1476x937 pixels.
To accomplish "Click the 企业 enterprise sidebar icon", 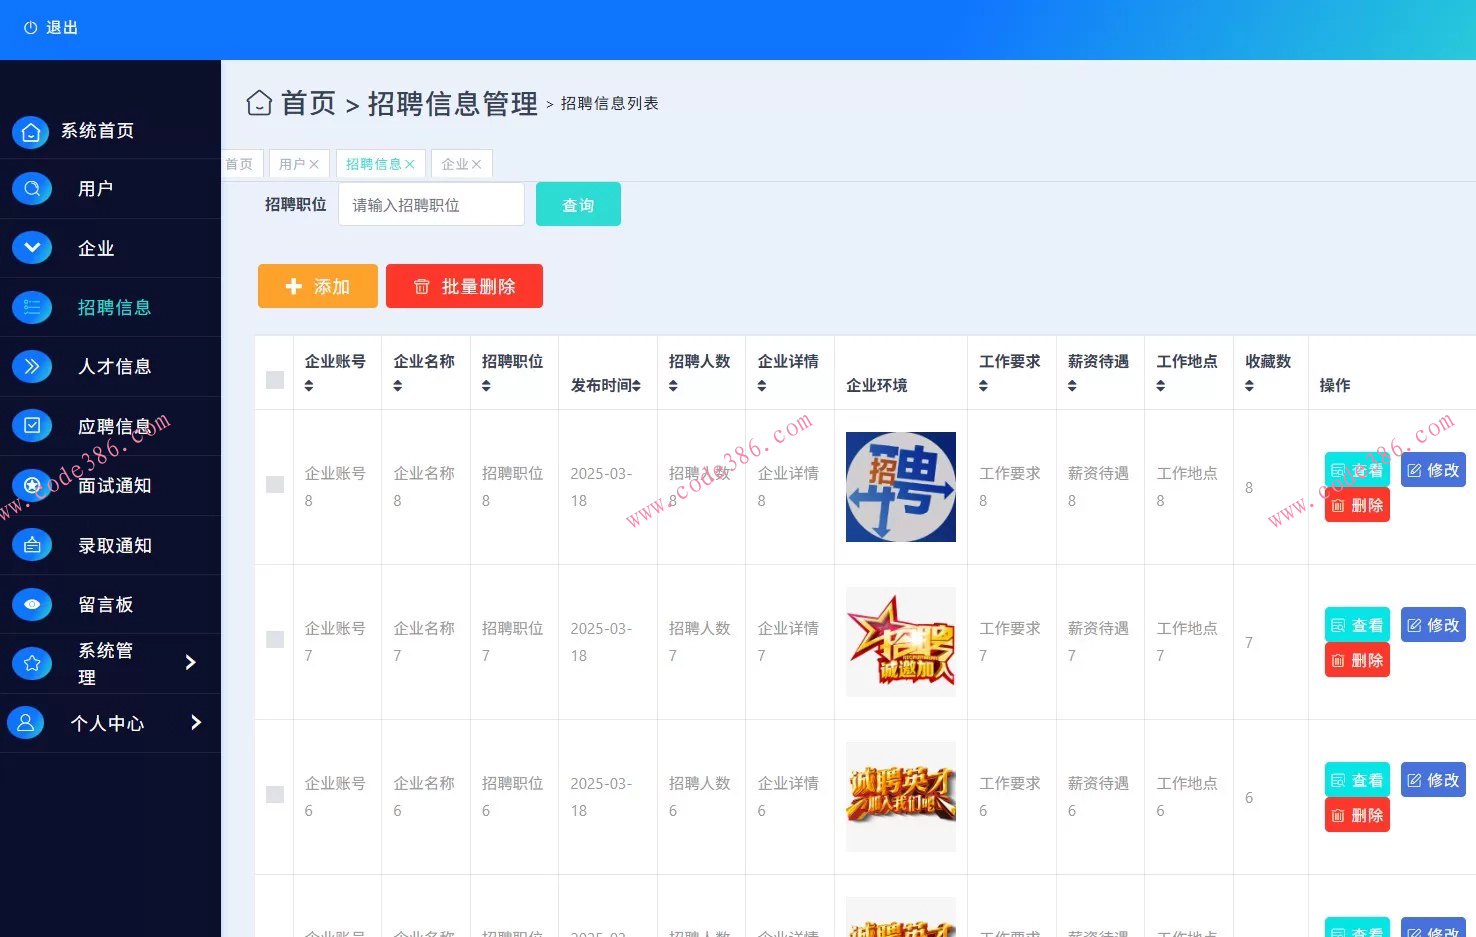I will [x=31, y=247].
